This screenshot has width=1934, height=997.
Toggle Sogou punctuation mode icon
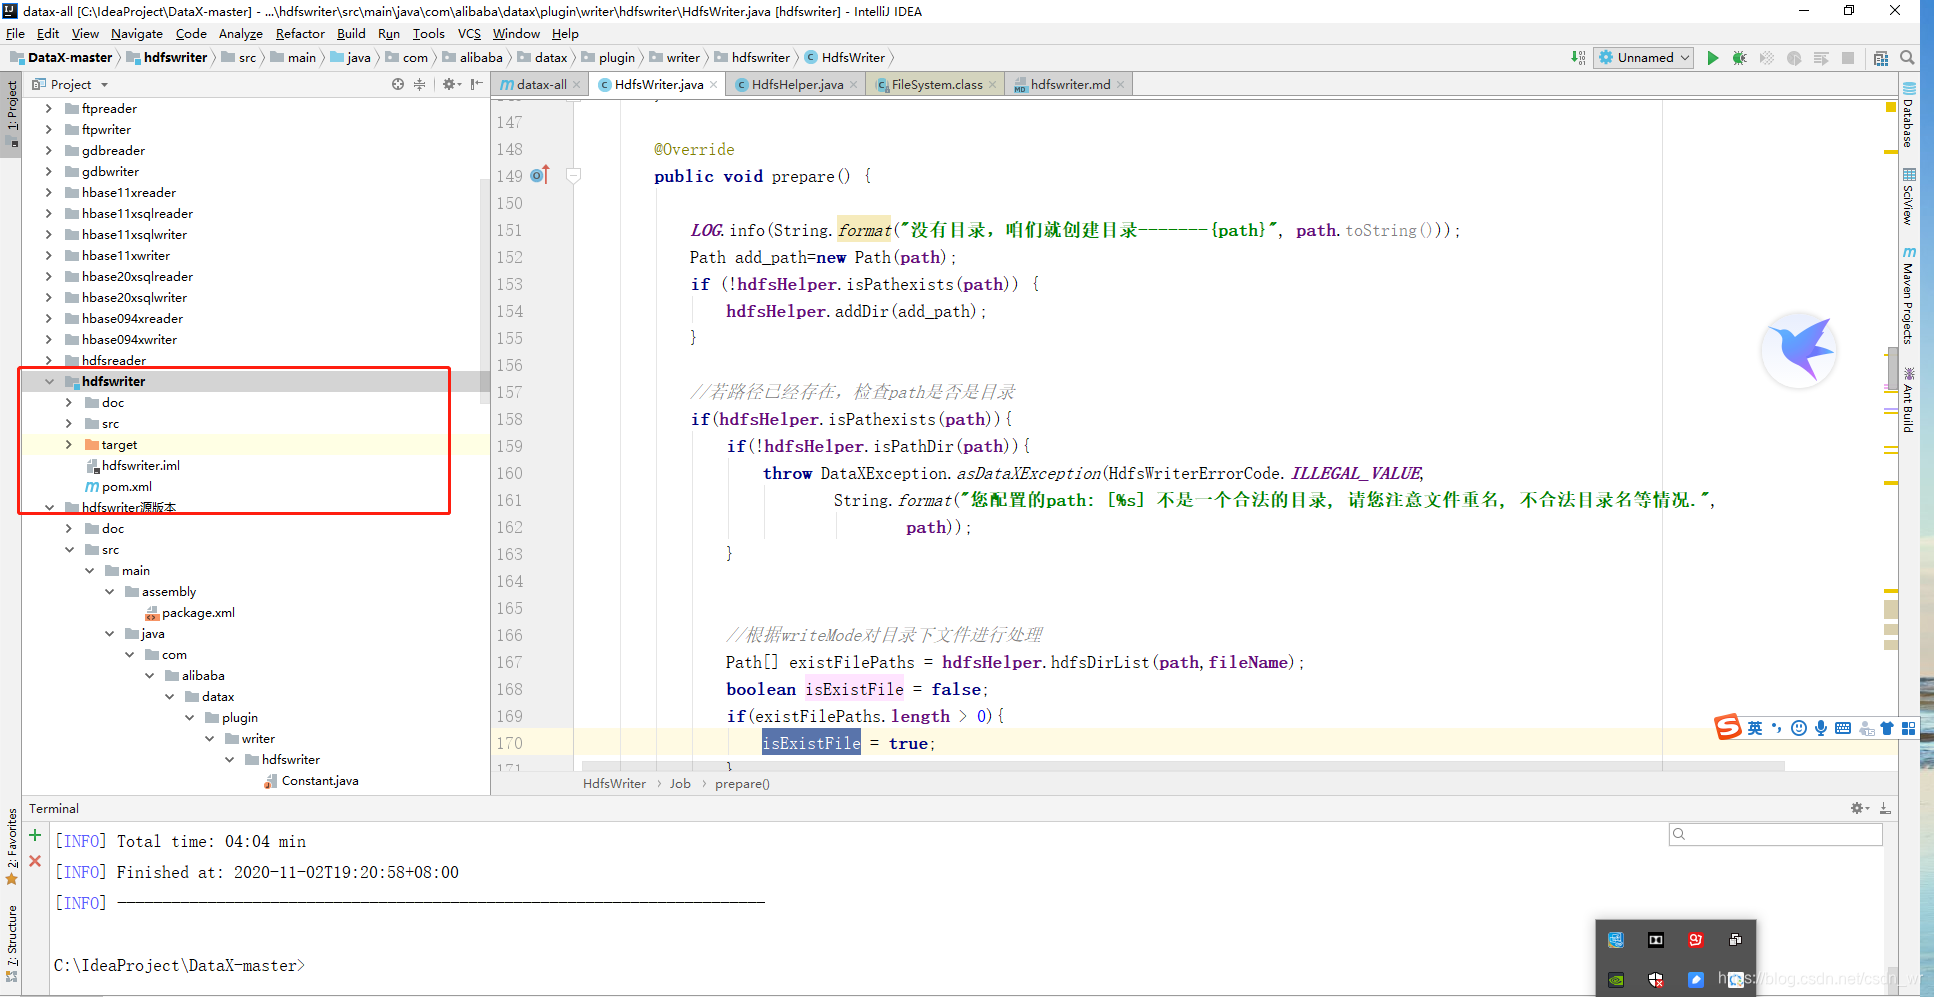tap(1777, 728)
